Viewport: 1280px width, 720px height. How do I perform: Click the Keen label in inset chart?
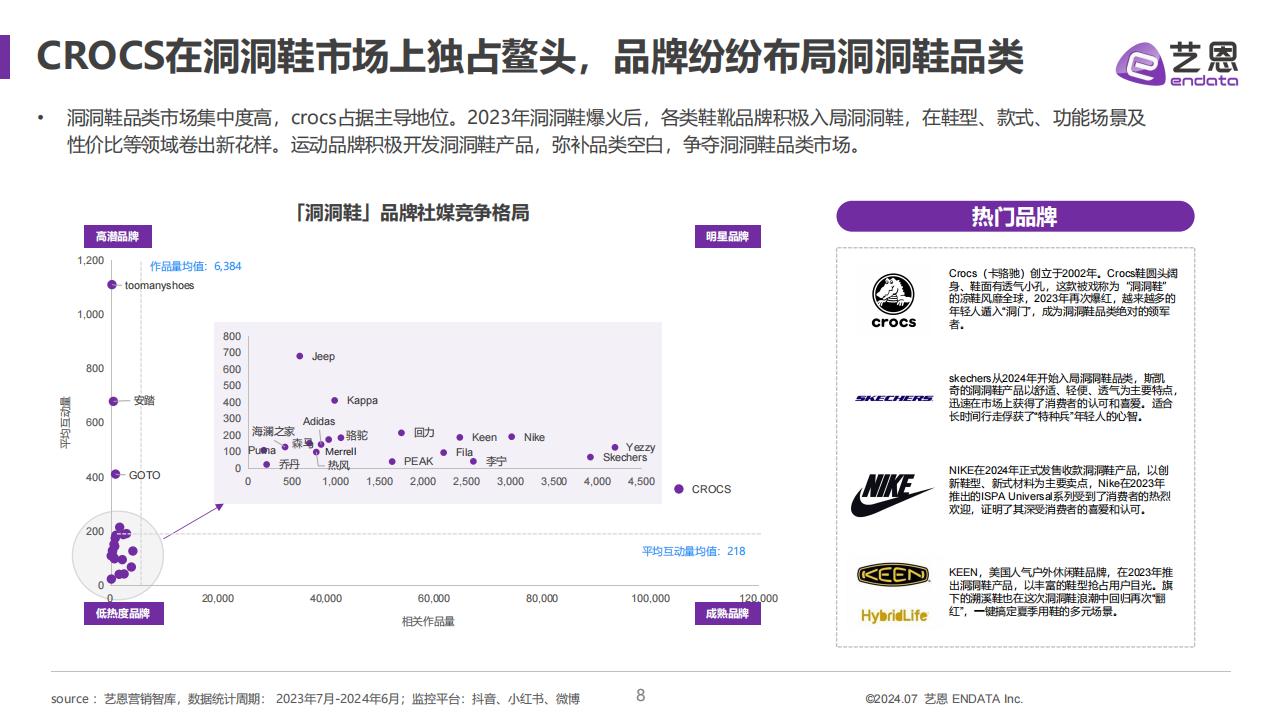(x=484, y=437)
